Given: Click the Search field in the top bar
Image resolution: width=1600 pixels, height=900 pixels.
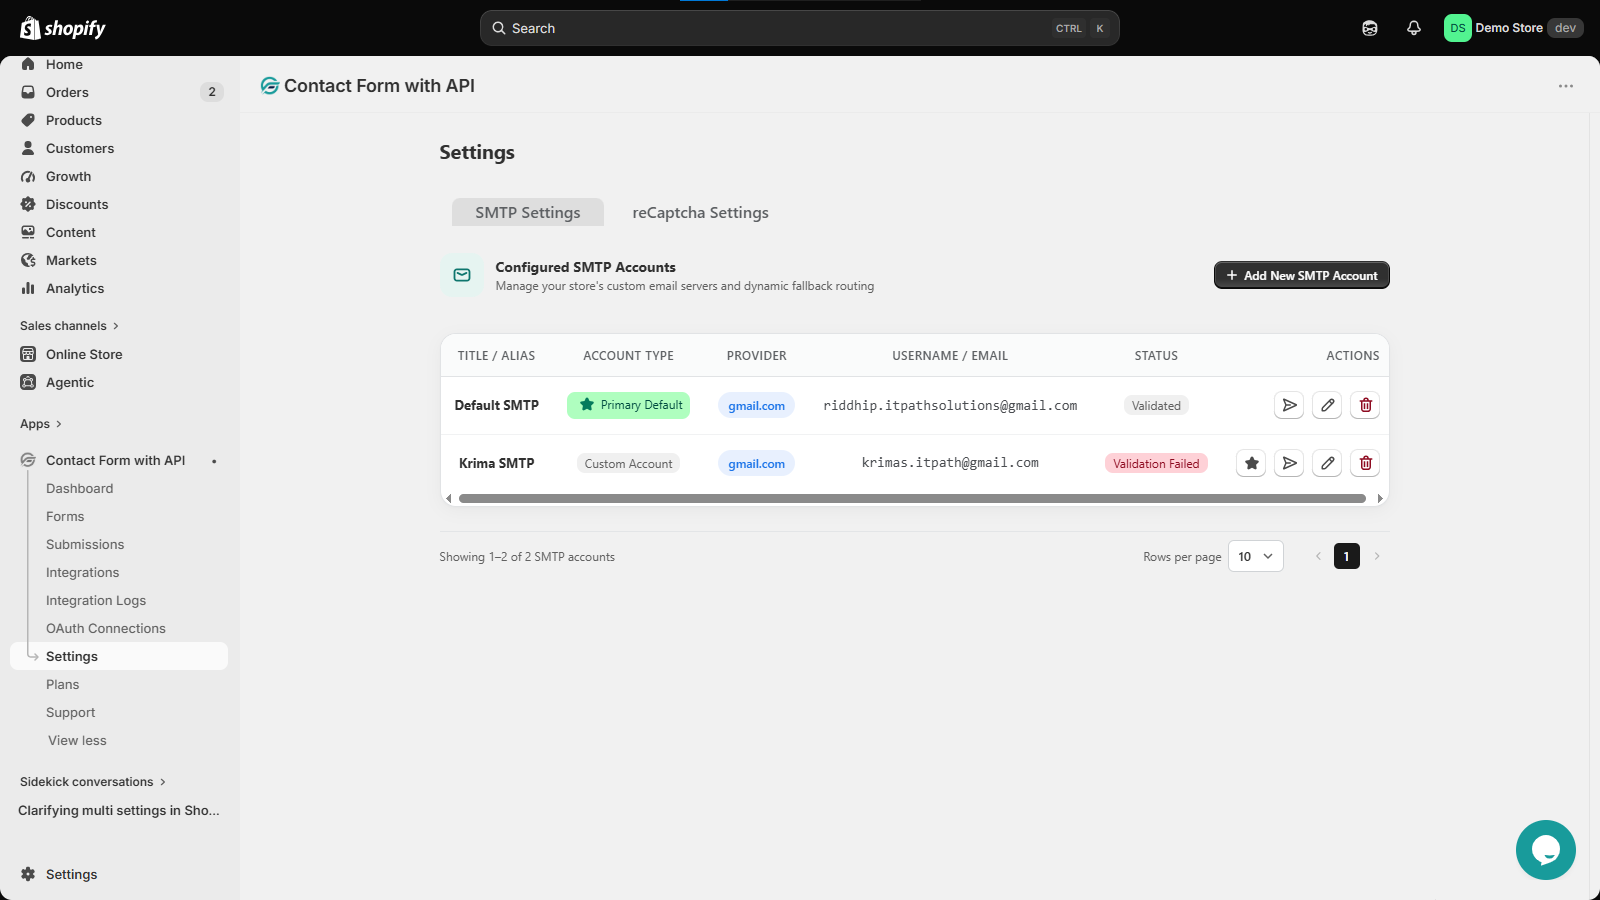Looking at the screenshot, I should 800,28.
